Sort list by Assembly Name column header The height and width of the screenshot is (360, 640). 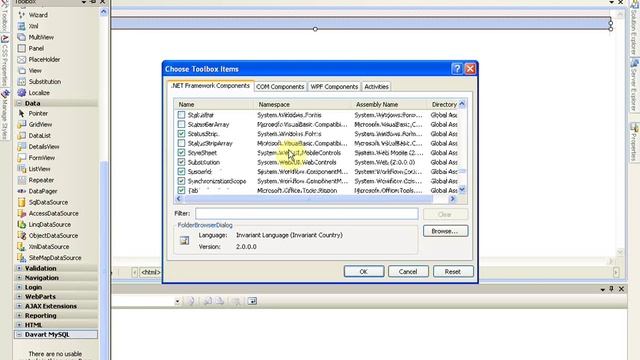tap(390, 104)
